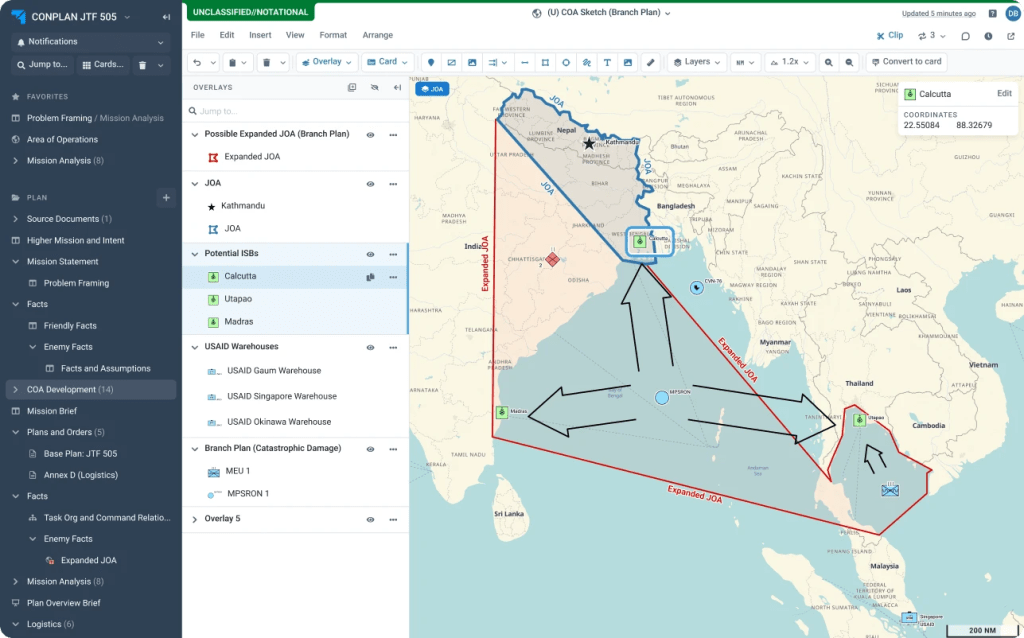This screenshot has width=1024, height=638.
Task: Select the text tool (T) in toolbar
Action: pos(607,62)
